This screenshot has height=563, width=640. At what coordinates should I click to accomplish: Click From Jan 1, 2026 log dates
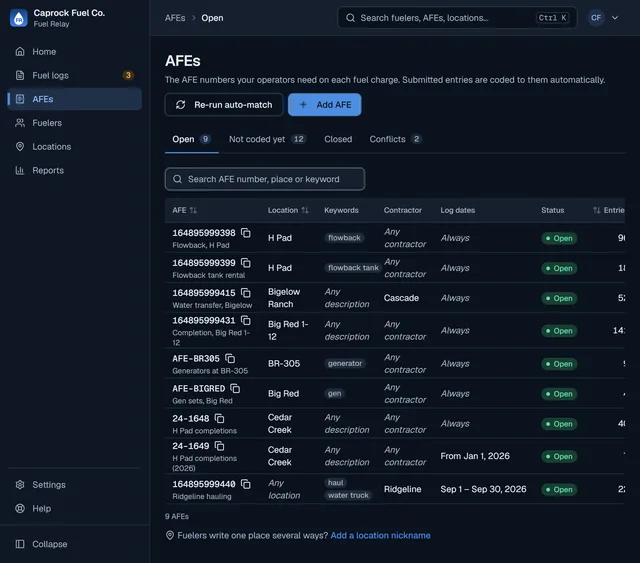click(475, 456)
